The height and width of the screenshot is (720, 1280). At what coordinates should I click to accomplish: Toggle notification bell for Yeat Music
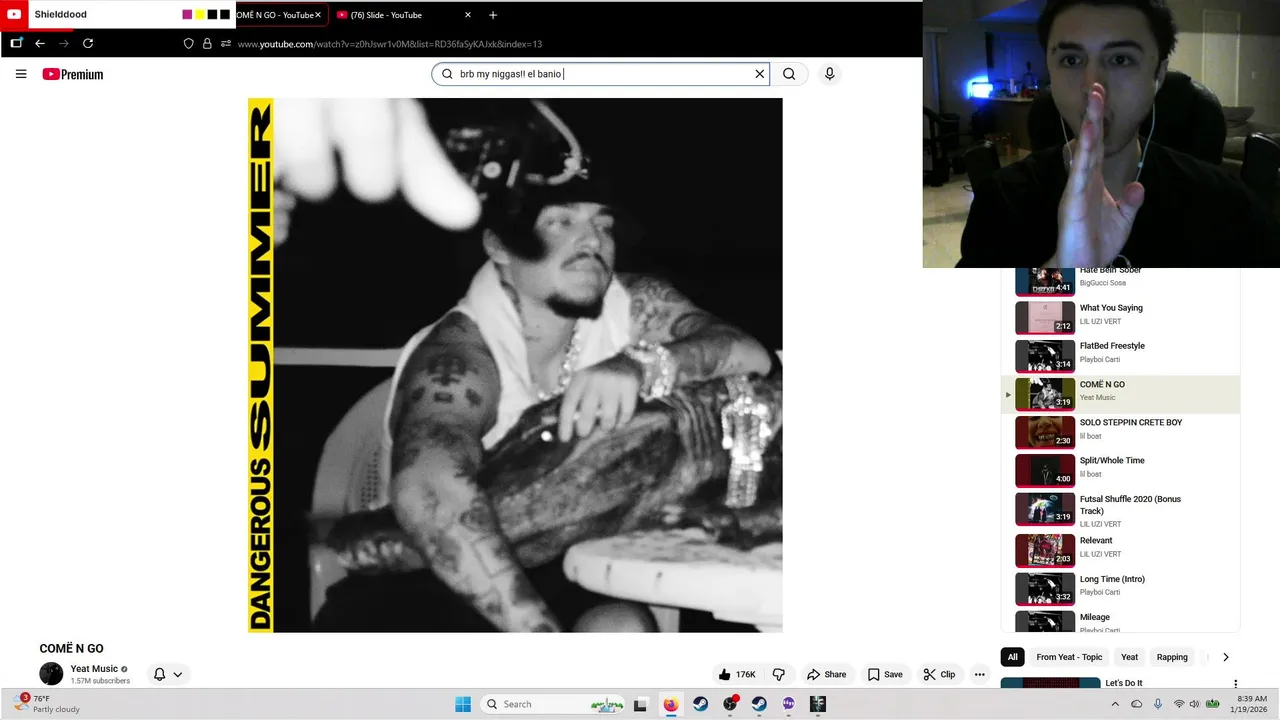(x=159, y=674)
